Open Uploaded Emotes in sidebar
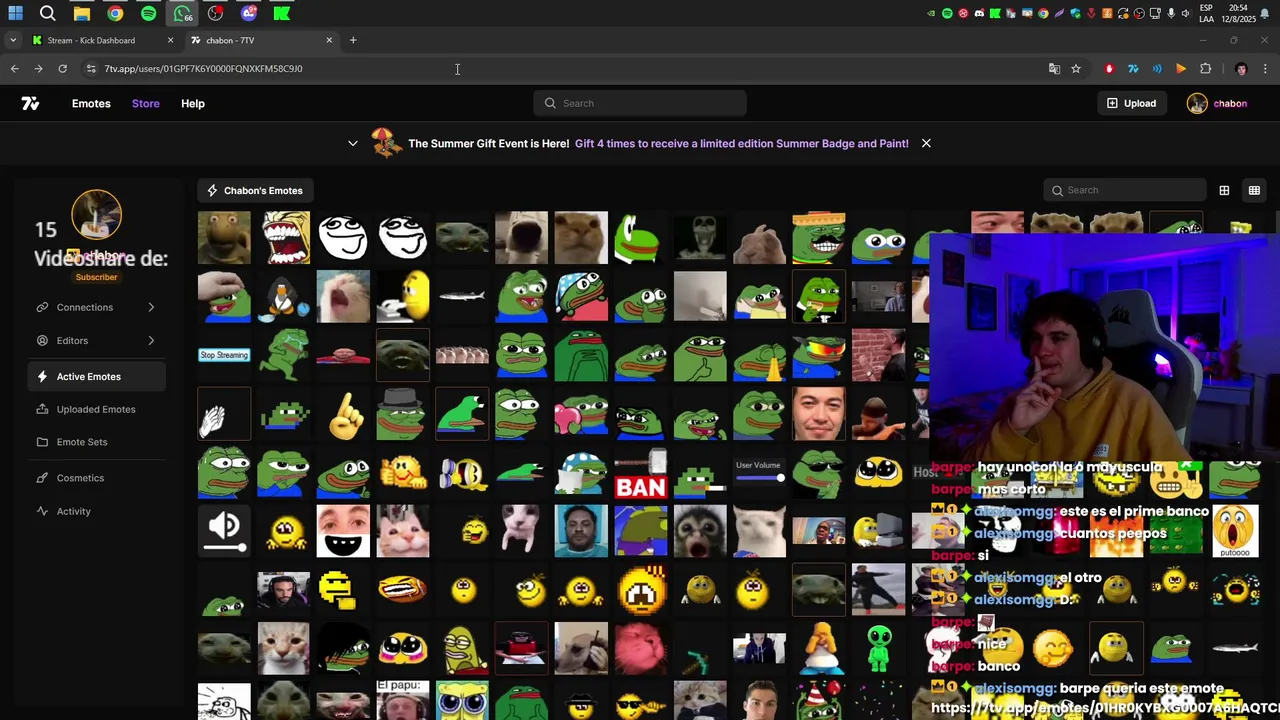 click(96, 409)
